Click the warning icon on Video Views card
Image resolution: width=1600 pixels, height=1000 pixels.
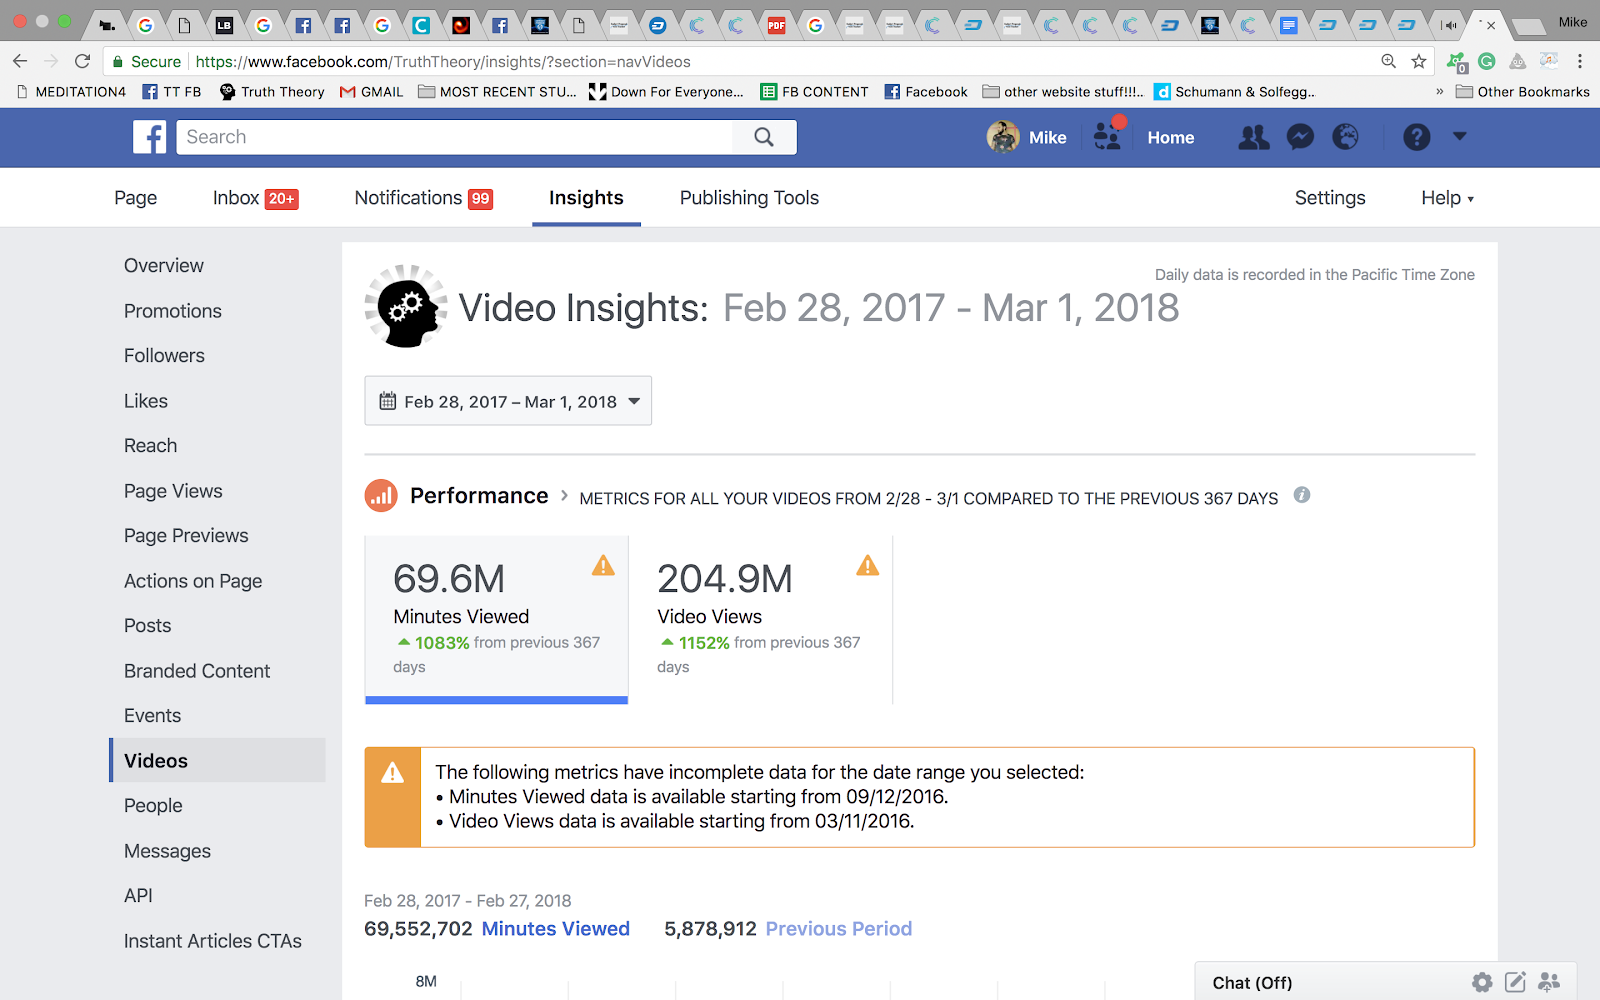pos(868,566)
